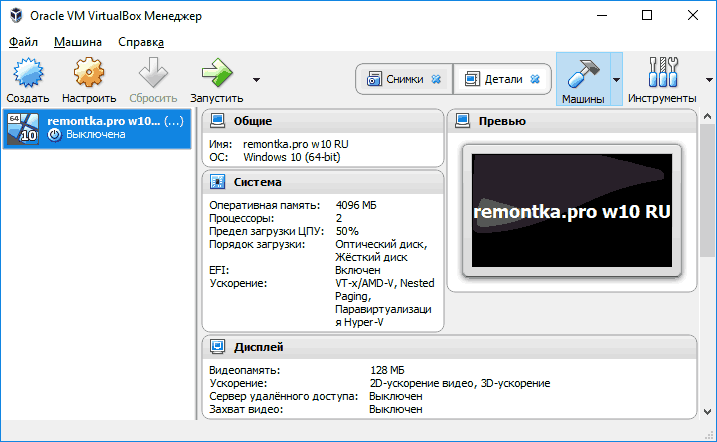Click the VM preview thumbnail image
The image size is (717, 442).
click(572, 211)
